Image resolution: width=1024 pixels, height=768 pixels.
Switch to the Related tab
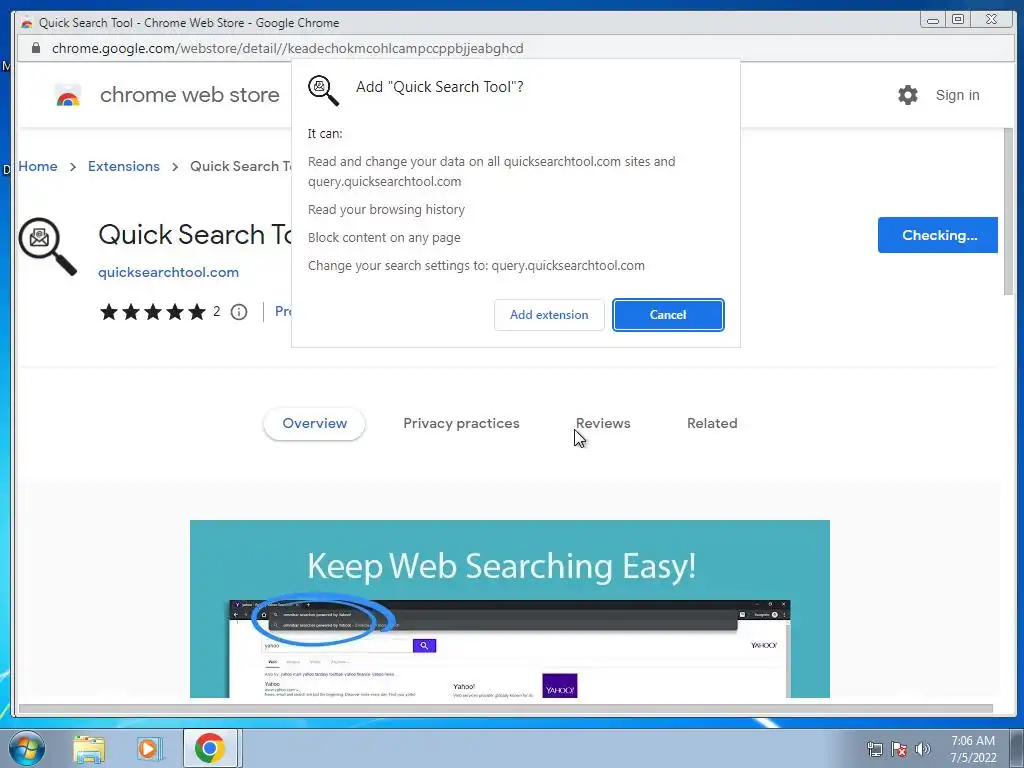pos(712,424)
